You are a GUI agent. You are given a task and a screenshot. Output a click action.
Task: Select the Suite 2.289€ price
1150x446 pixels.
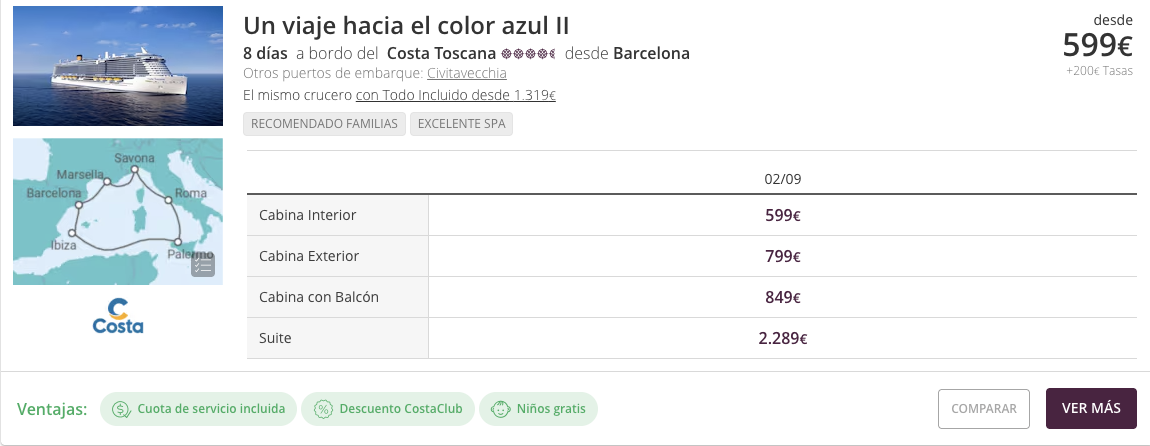pos(783,338)
